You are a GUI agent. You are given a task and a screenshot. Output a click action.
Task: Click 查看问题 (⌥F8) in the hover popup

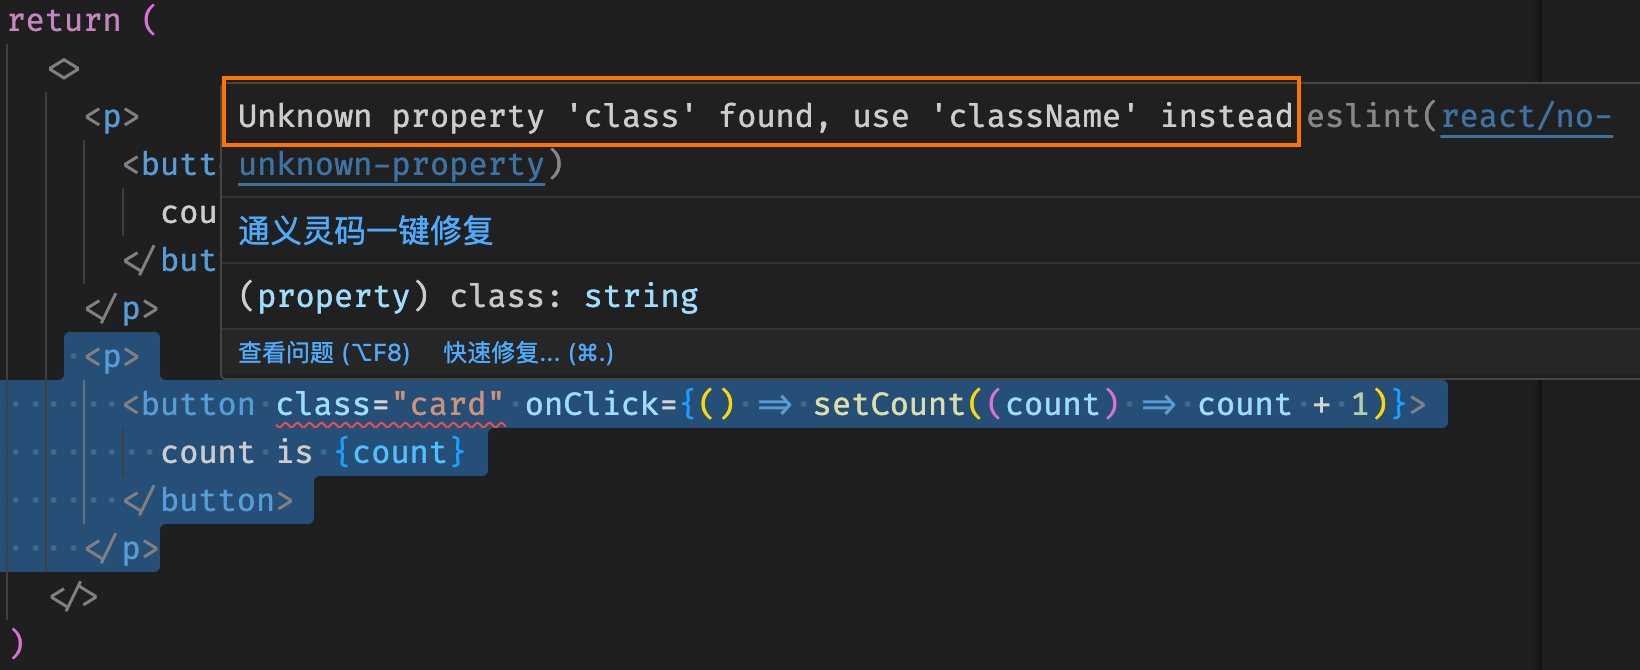pos(324,353)
